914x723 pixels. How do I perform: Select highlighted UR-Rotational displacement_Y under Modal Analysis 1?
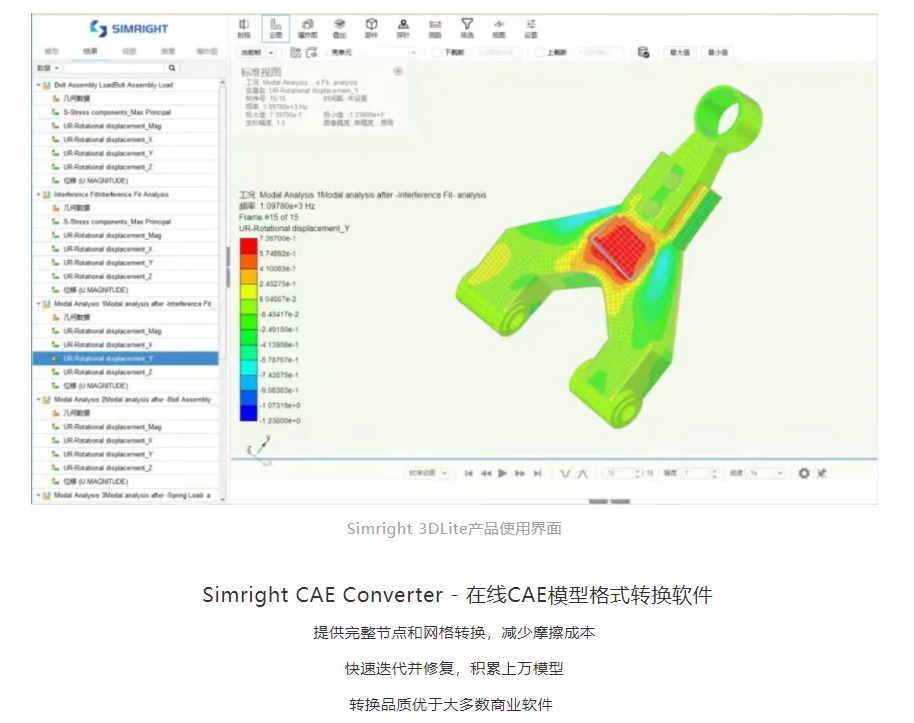tap(125, 359)
